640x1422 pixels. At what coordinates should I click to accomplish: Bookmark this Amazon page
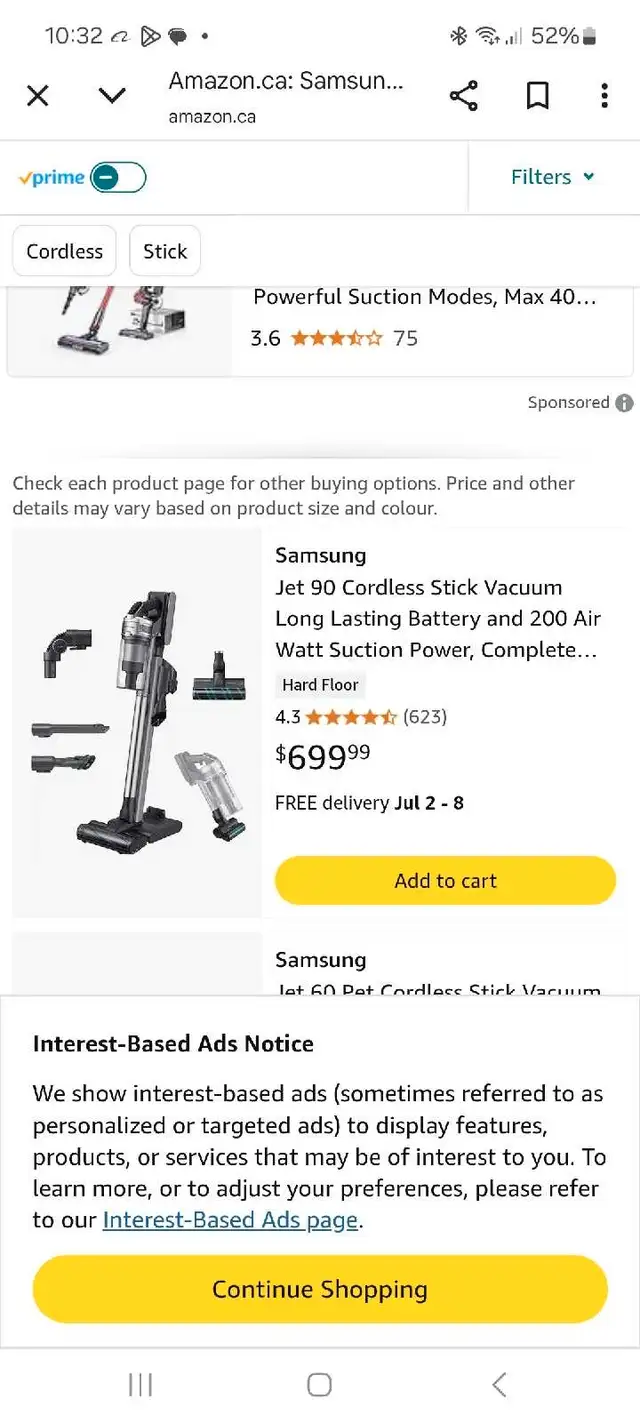pos(537,96)
